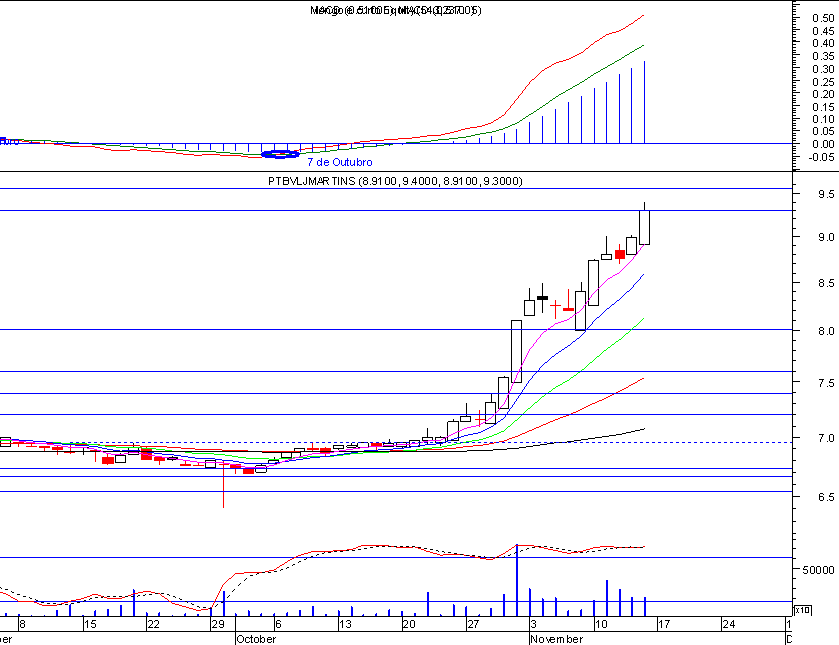The width and height of the screenshot is (839, 645).
Task: Select the filled red candle near 8.8
Action: click(620, 254)
